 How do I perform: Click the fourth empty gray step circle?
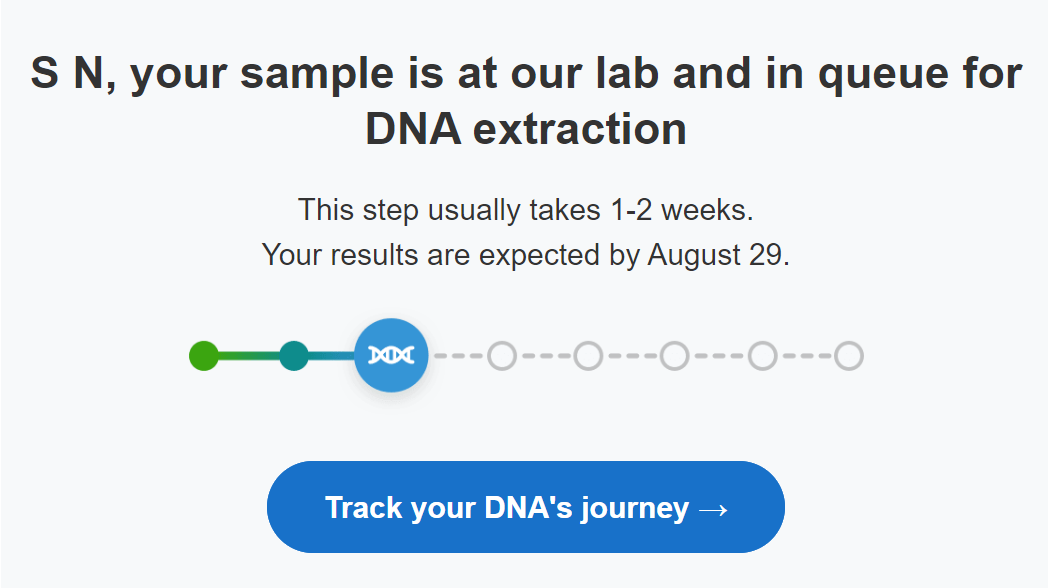(763, 355)
